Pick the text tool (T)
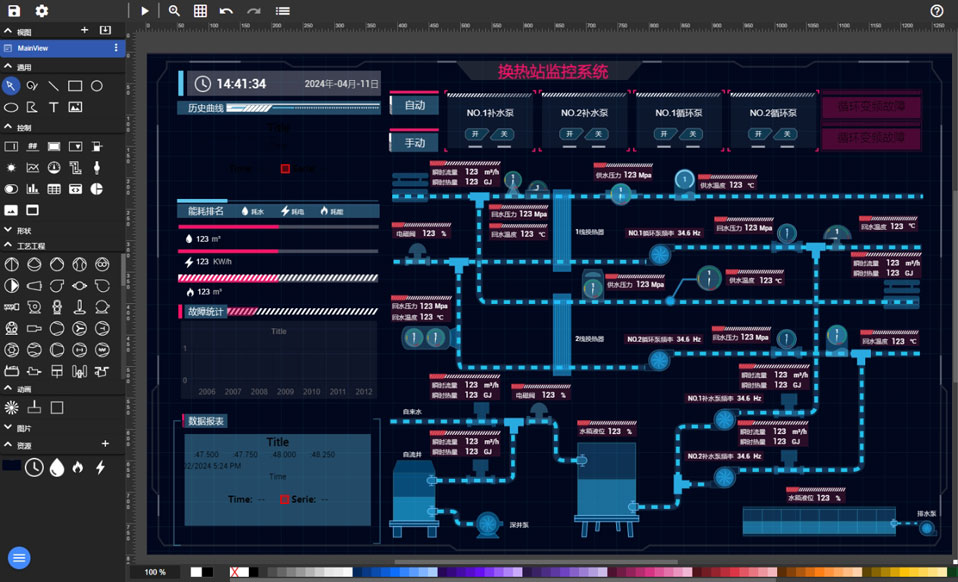This screenshot has width=958, height=582. [x=54, y=107]
